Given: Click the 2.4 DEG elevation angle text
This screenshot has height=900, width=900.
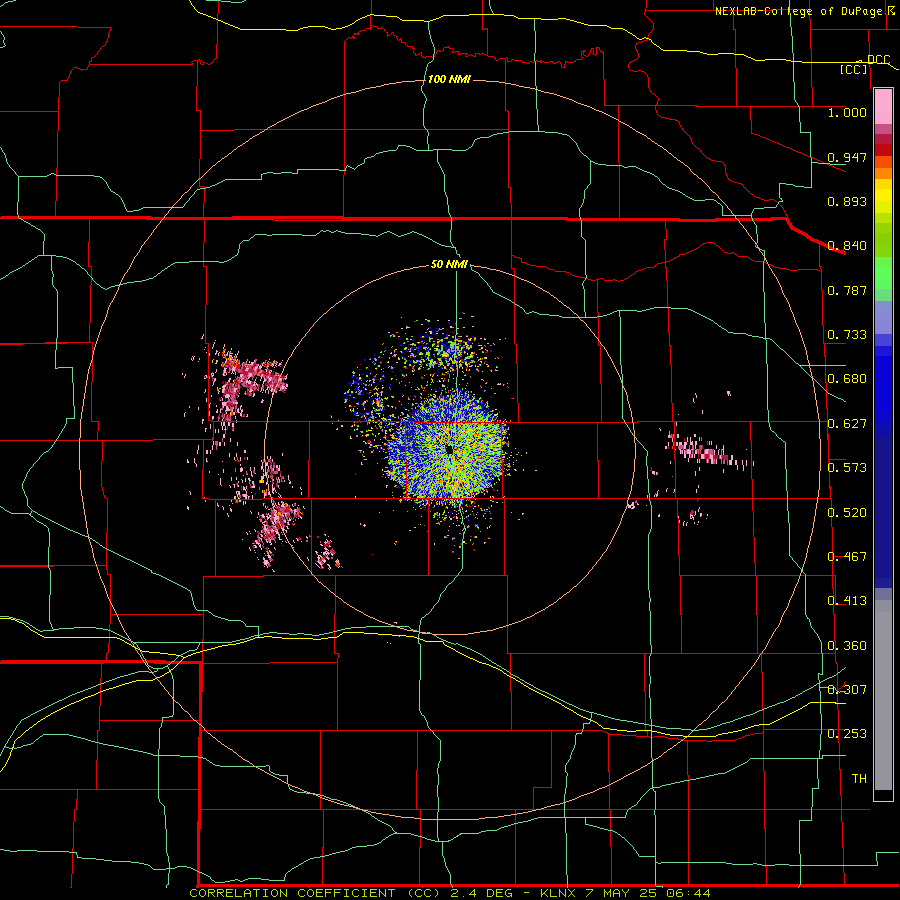Looking at the screenshot, I should pos(482,893).
